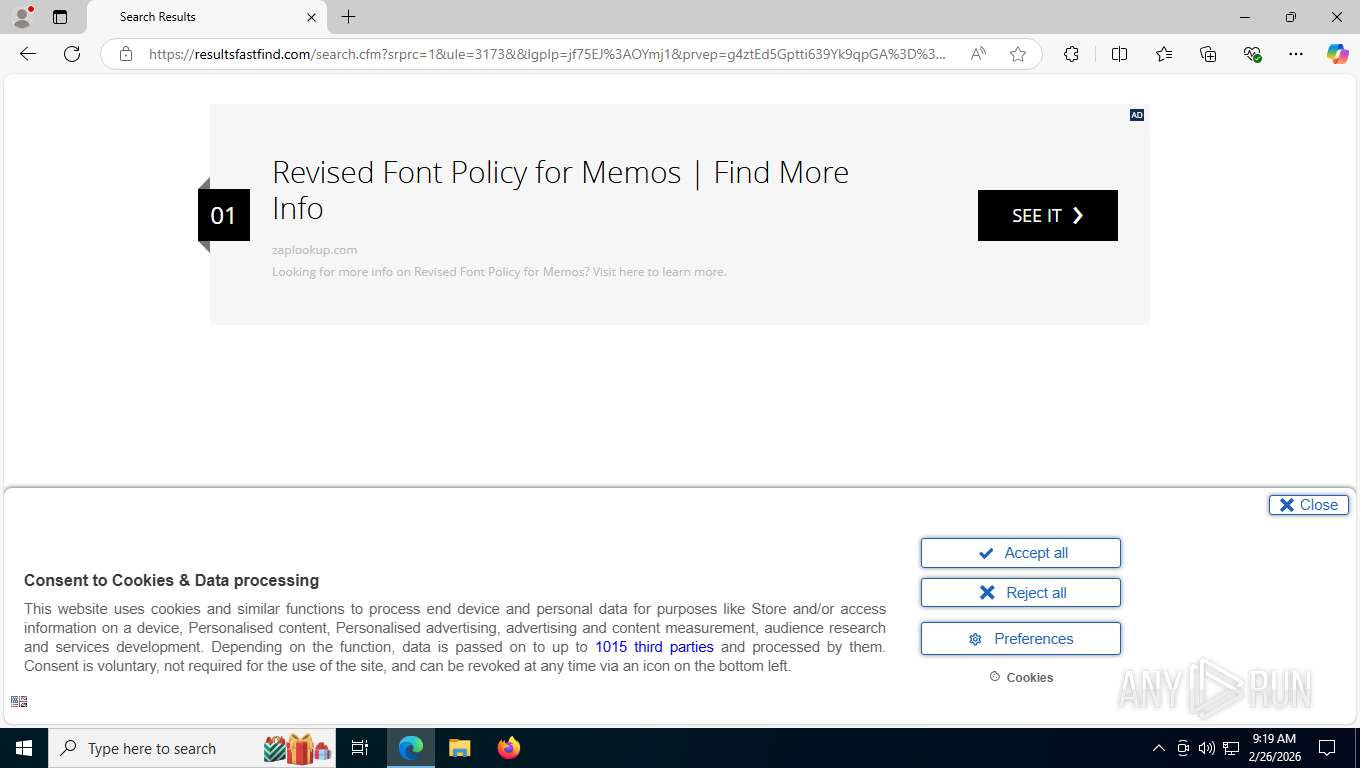1360x768 pixels.
Task: Click the browser back arrow
Action: 28,54
